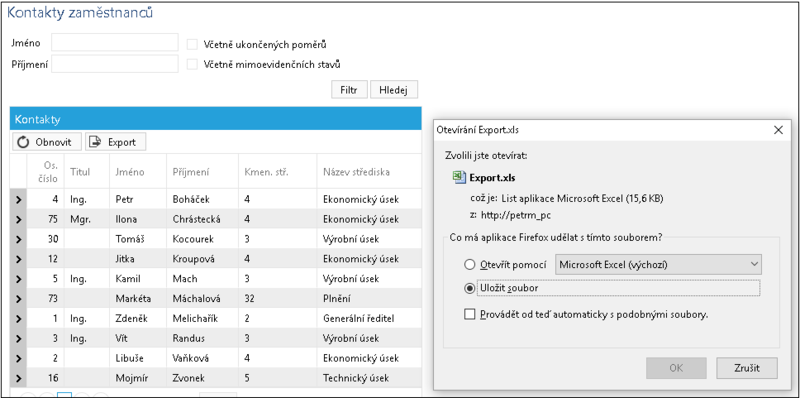Sort by the Os. číslo column header
The image size is (800, 398).
tap(45, 172)
